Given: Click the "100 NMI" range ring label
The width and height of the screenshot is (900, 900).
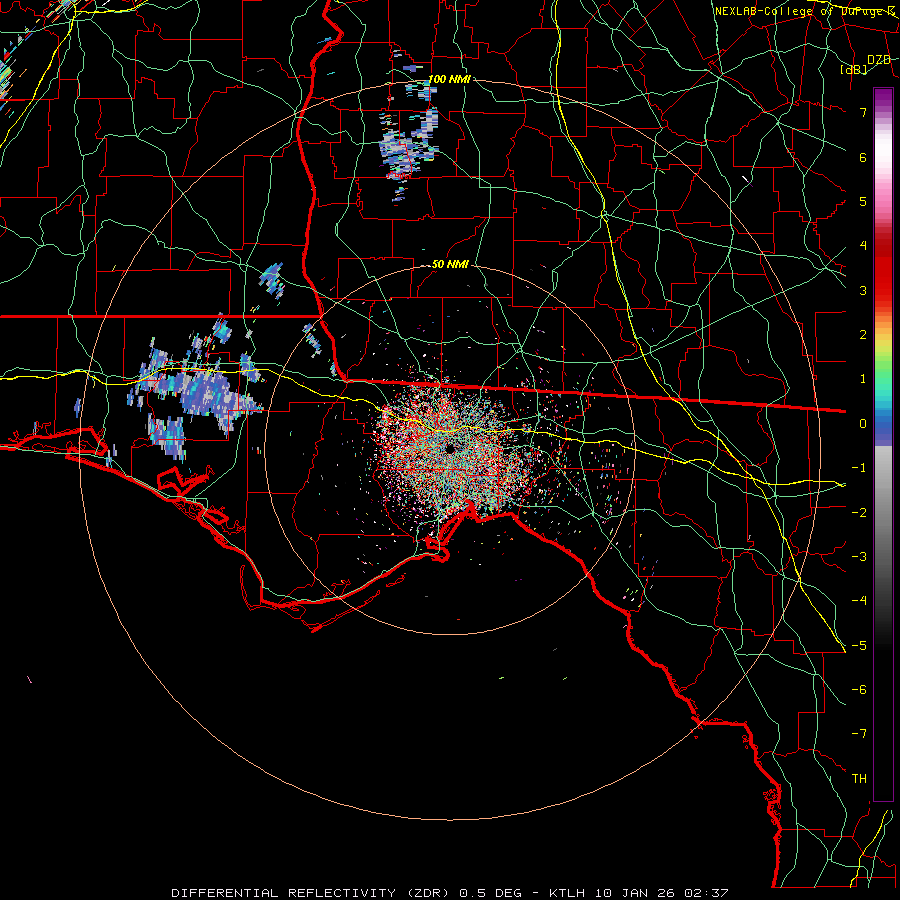Looking at the screenshot, I should tap(449, 79).
